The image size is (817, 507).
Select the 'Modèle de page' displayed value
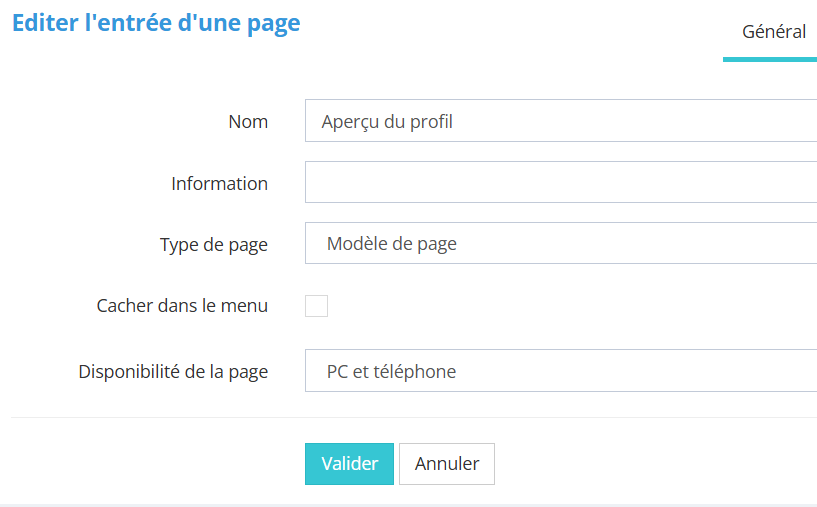[391, 243]
